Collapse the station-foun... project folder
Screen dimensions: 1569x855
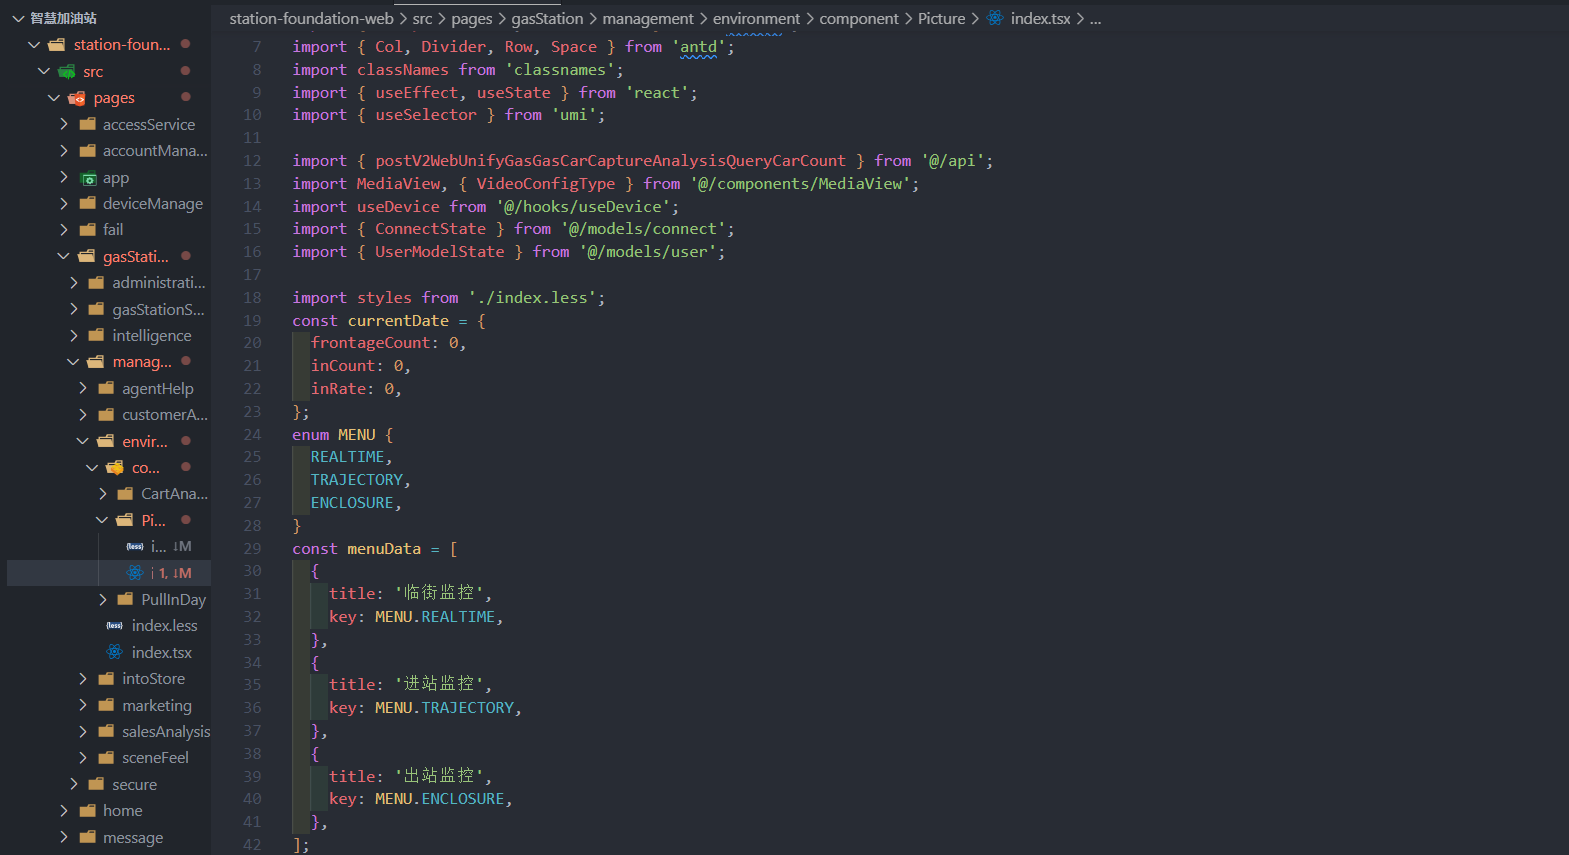pos(34,45)
